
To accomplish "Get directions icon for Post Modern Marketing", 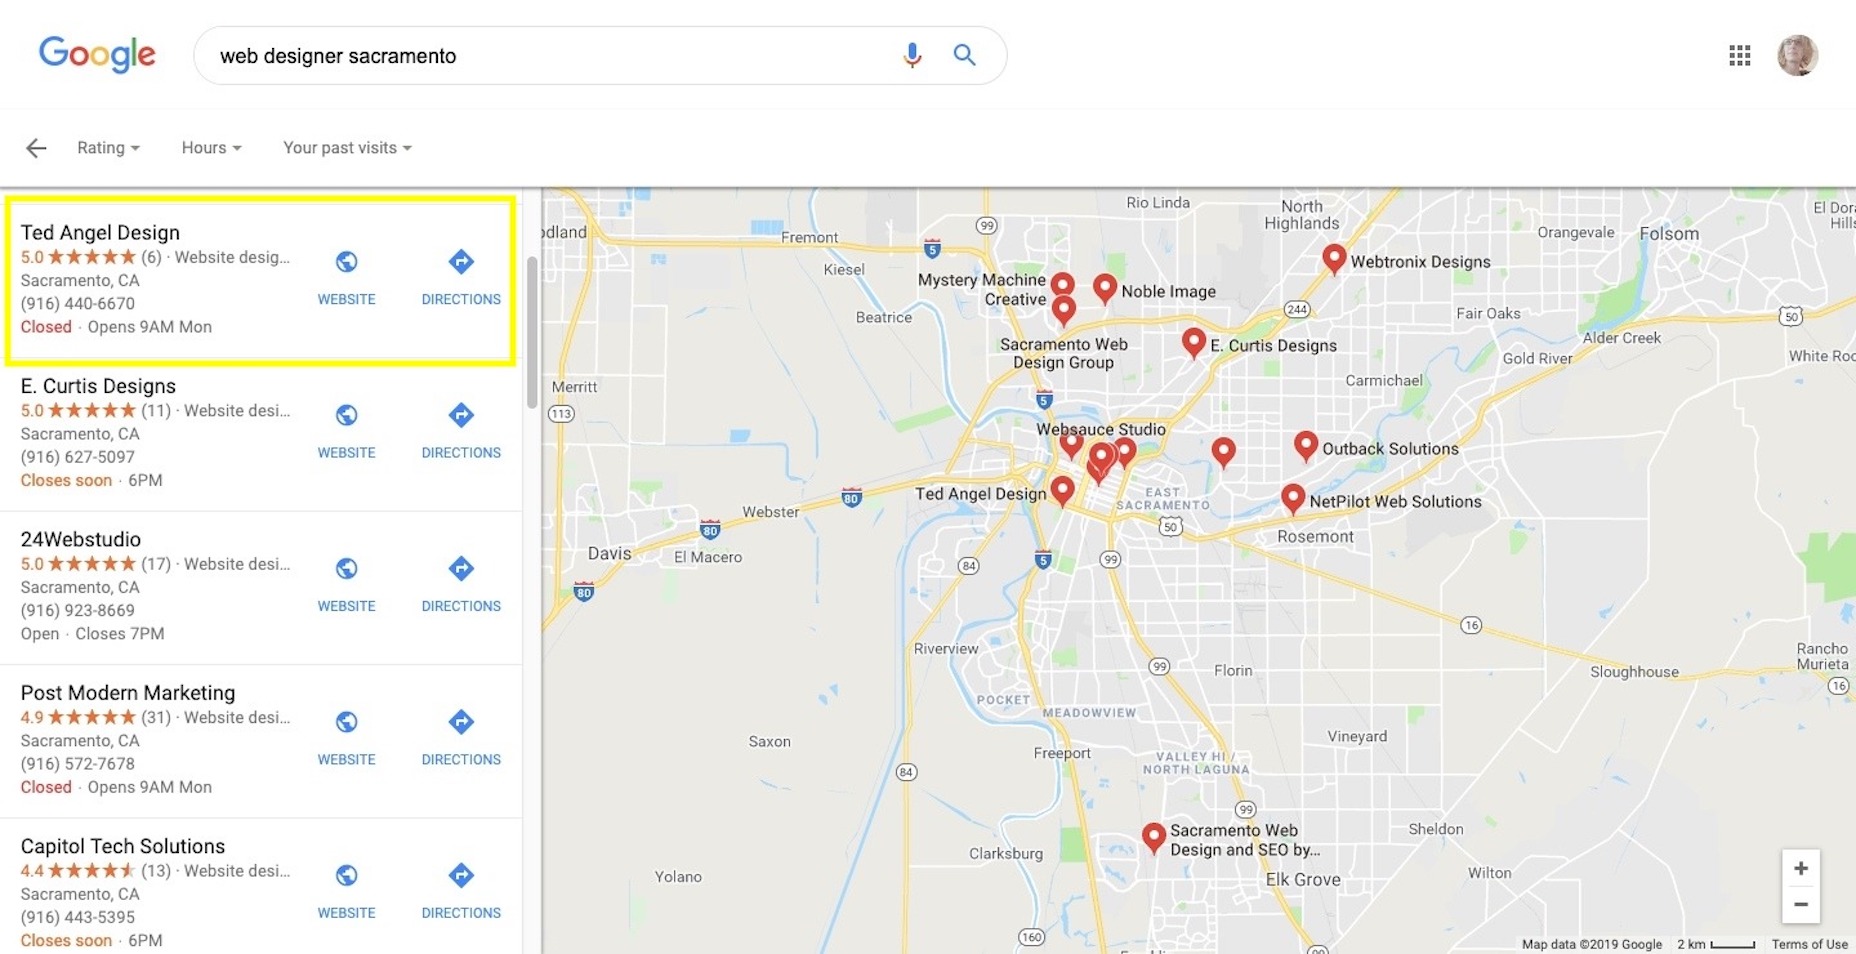I will tap(461, 722).
